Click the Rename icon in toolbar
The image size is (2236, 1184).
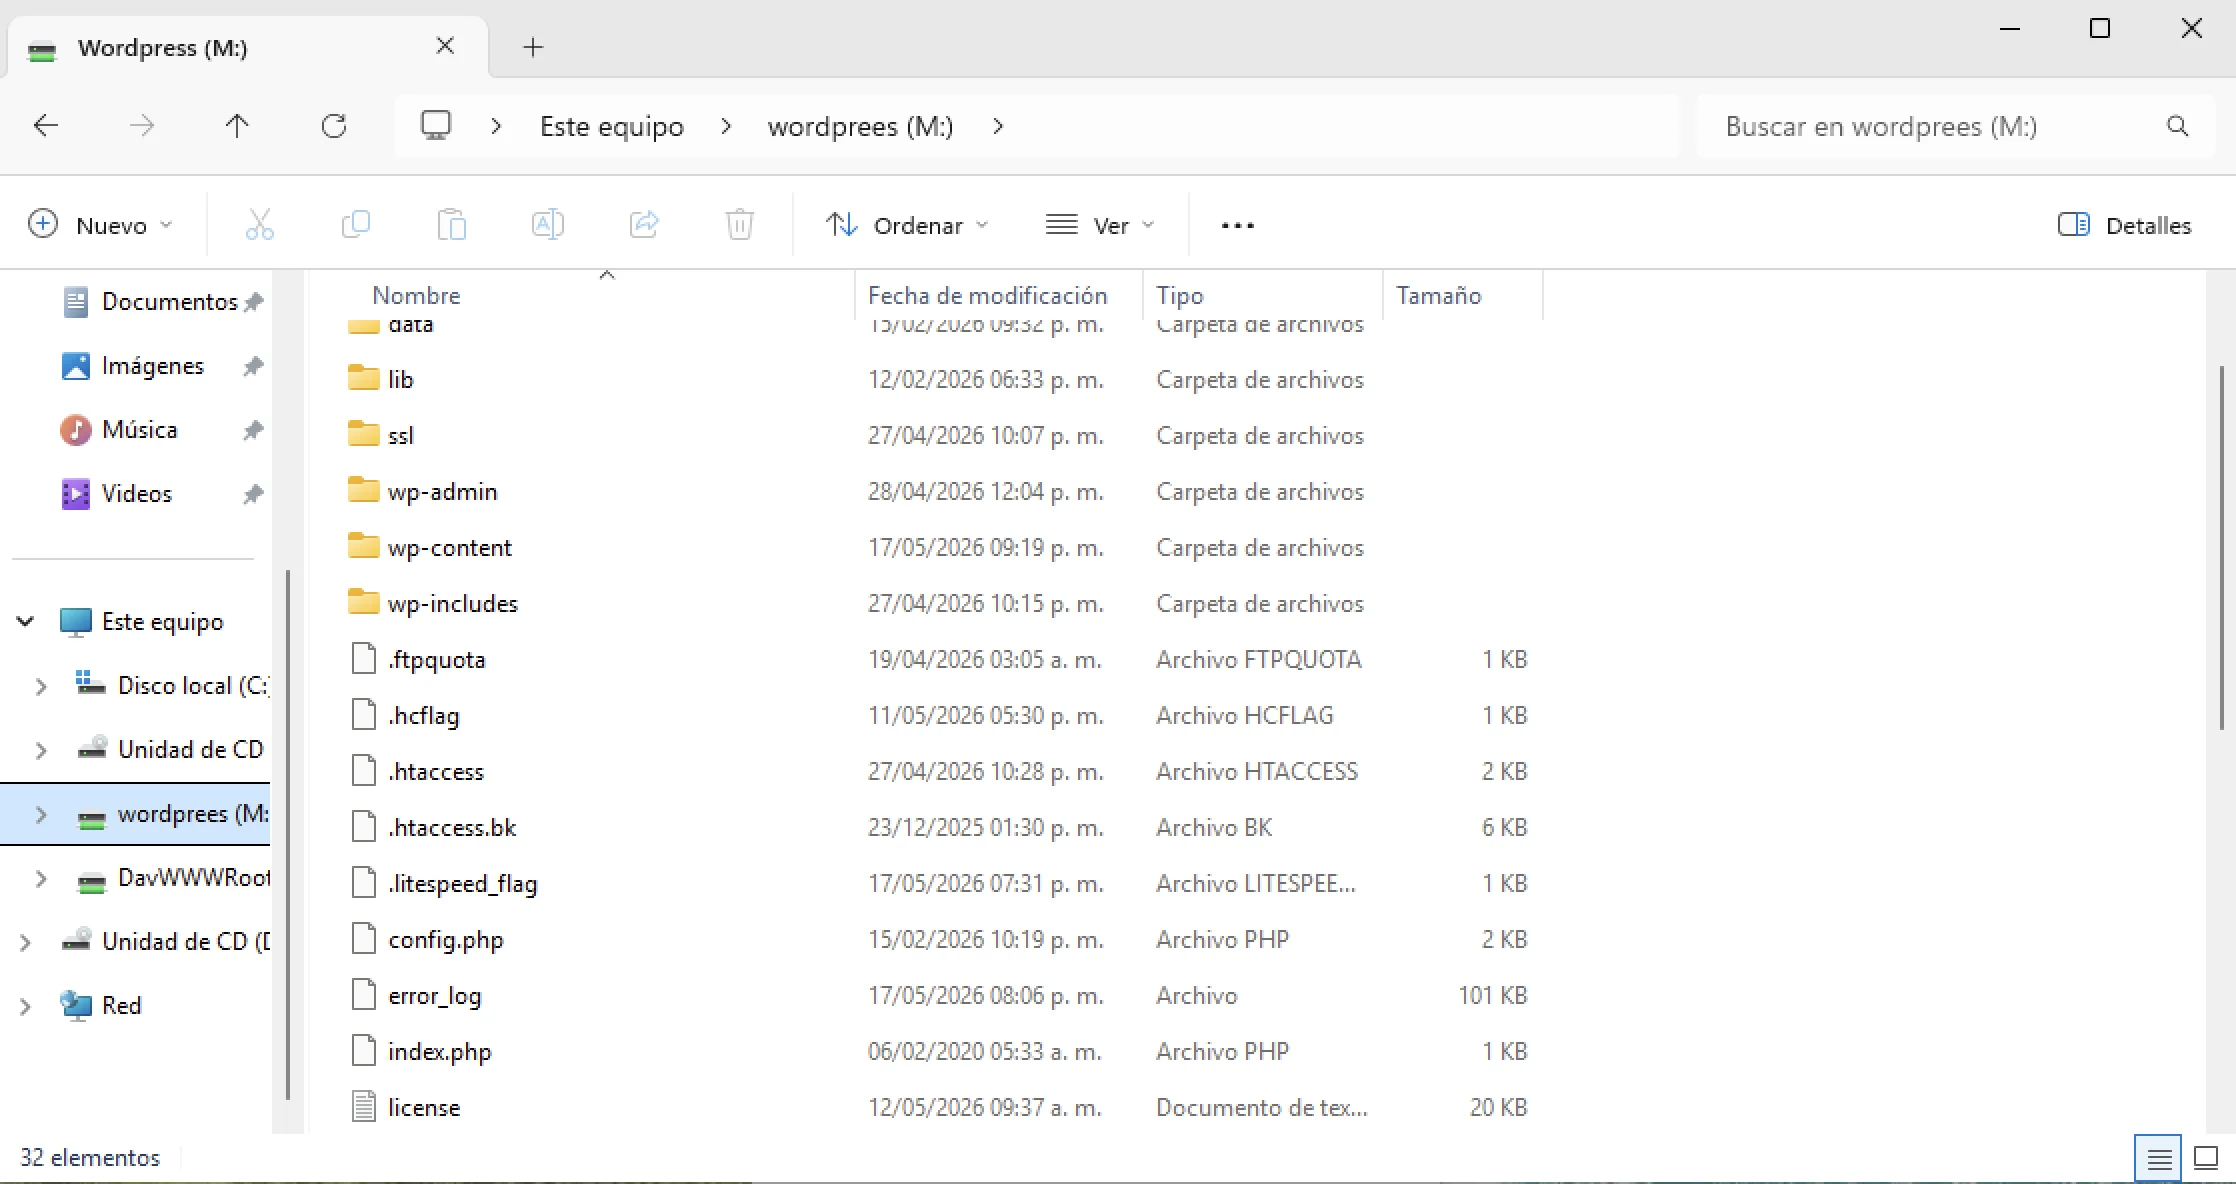point(548,225)
